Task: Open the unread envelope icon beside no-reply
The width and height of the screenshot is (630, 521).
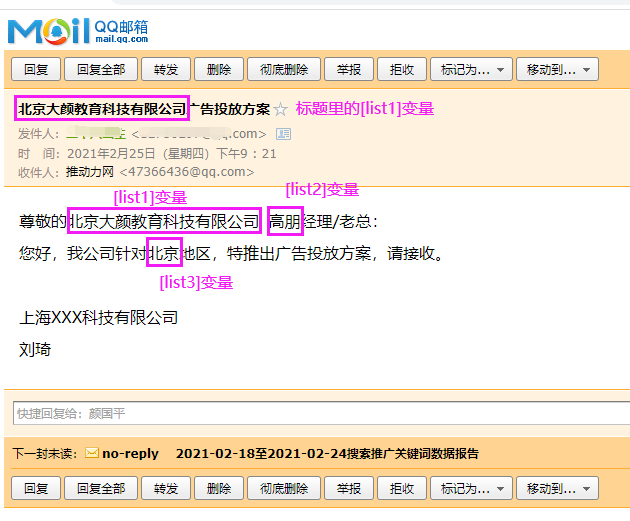Action: [92, 453]
